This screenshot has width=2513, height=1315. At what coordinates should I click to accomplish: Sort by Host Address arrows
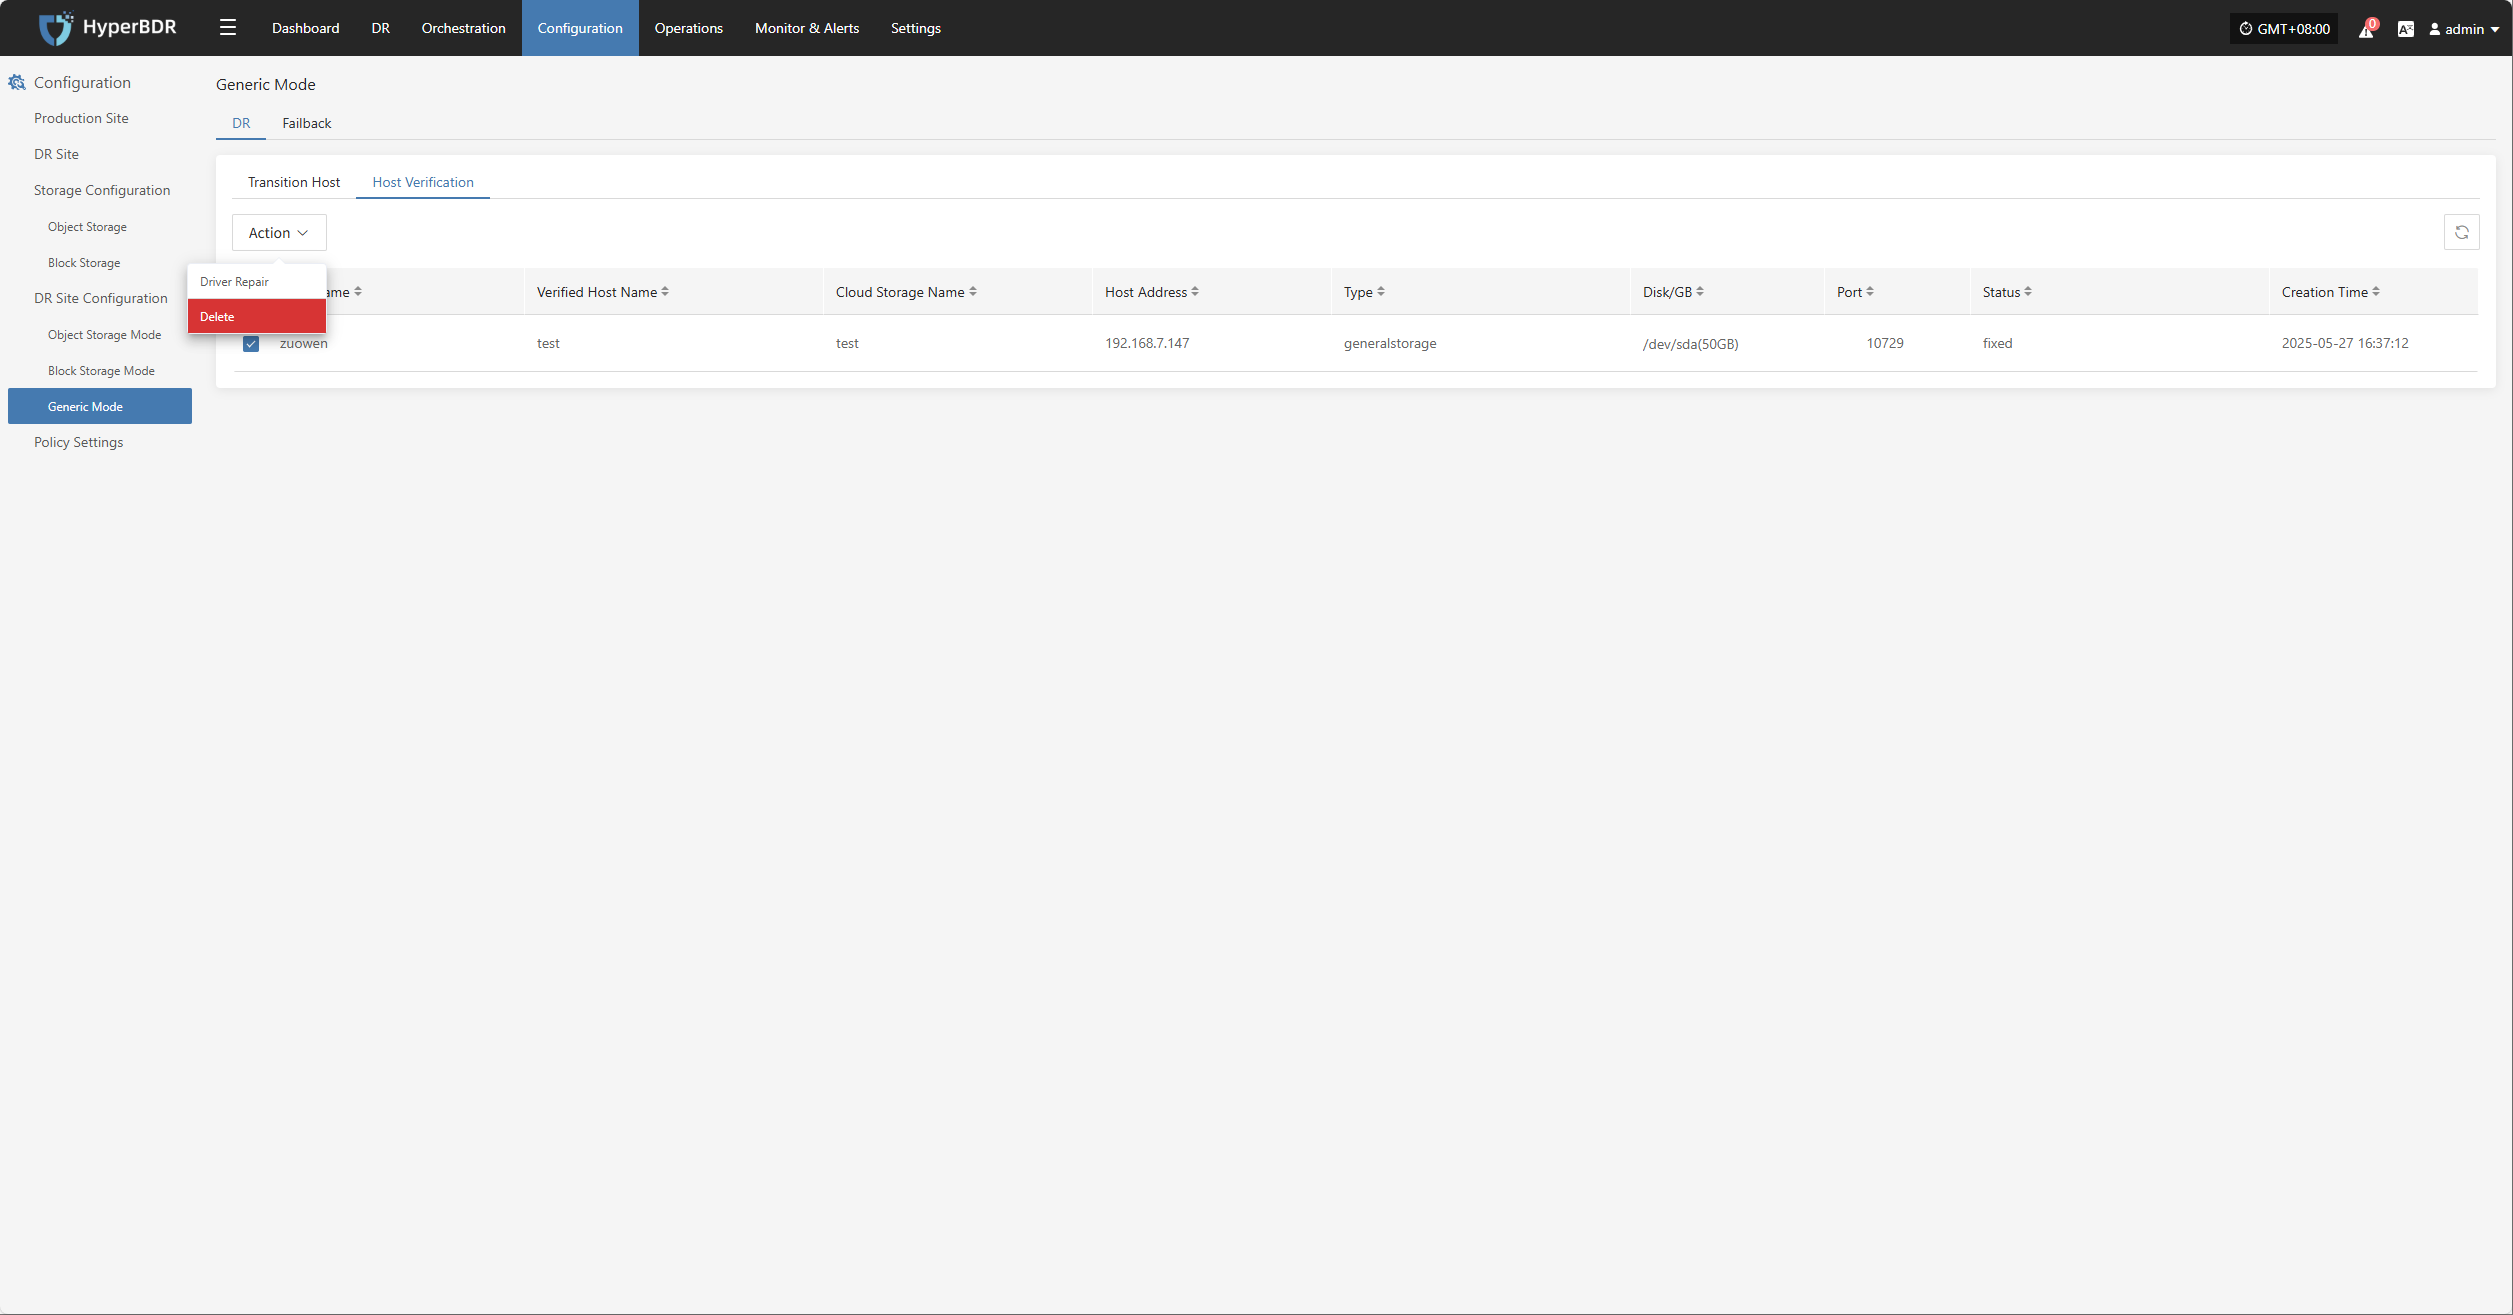tap(1195, 292)
